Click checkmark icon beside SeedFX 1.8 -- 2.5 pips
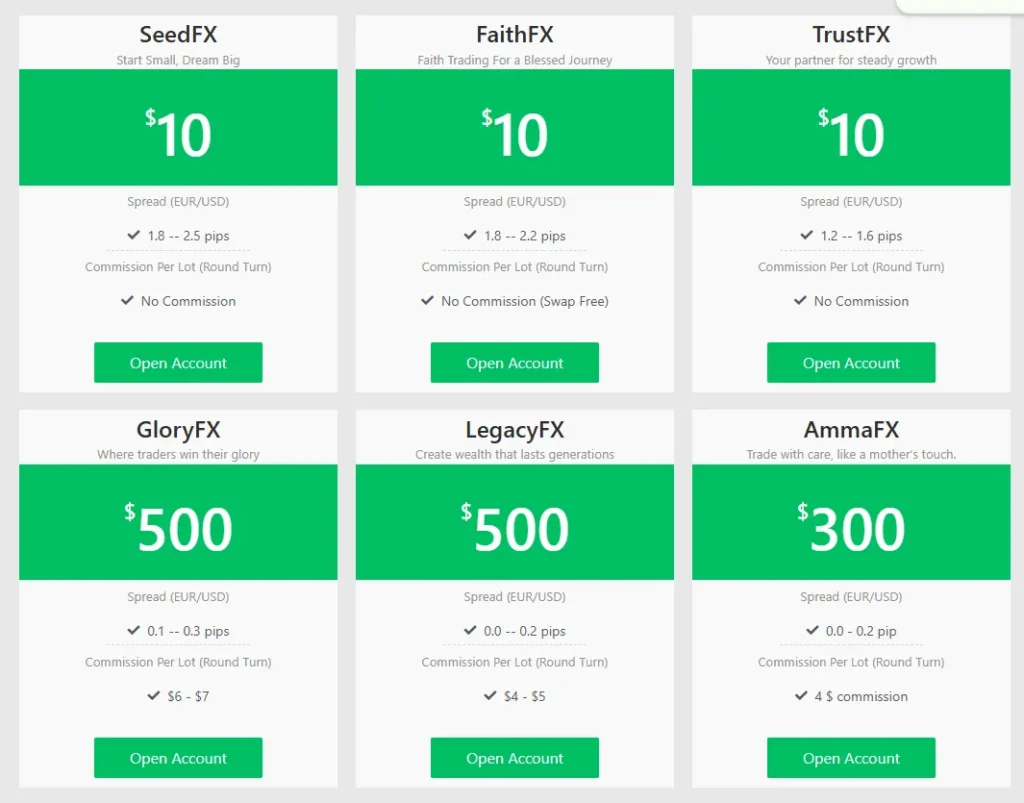Image resolution: width=1024 pixels, height=803 pixels. [134, 235]
